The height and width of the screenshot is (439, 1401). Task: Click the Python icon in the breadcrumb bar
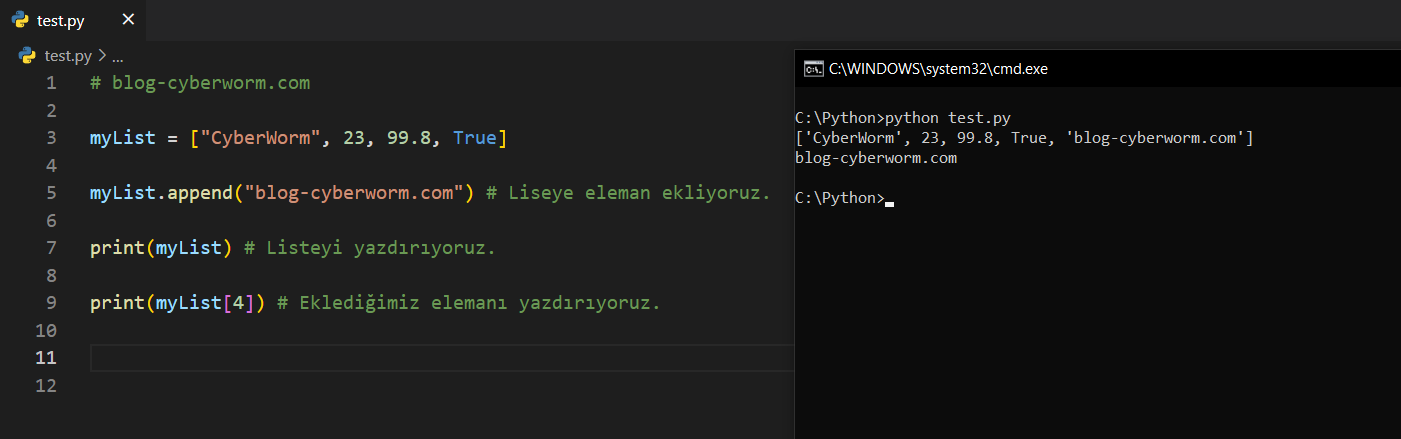click(x=28, y=56)
